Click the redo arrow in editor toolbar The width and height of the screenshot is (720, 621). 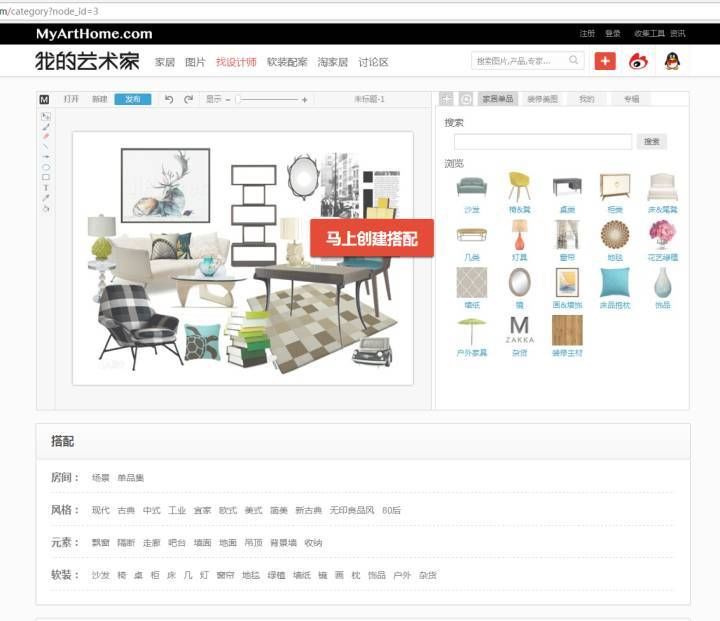pos(188,99)
